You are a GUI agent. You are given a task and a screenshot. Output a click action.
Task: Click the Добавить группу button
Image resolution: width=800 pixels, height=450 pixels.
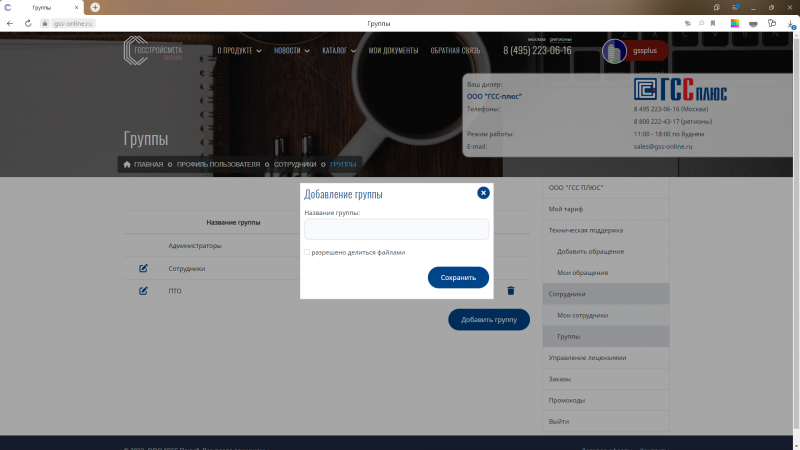489,319
